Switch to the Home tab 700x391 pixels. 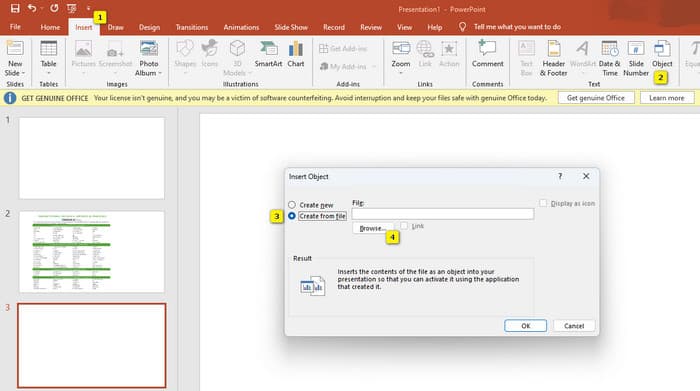click(50, 27)
